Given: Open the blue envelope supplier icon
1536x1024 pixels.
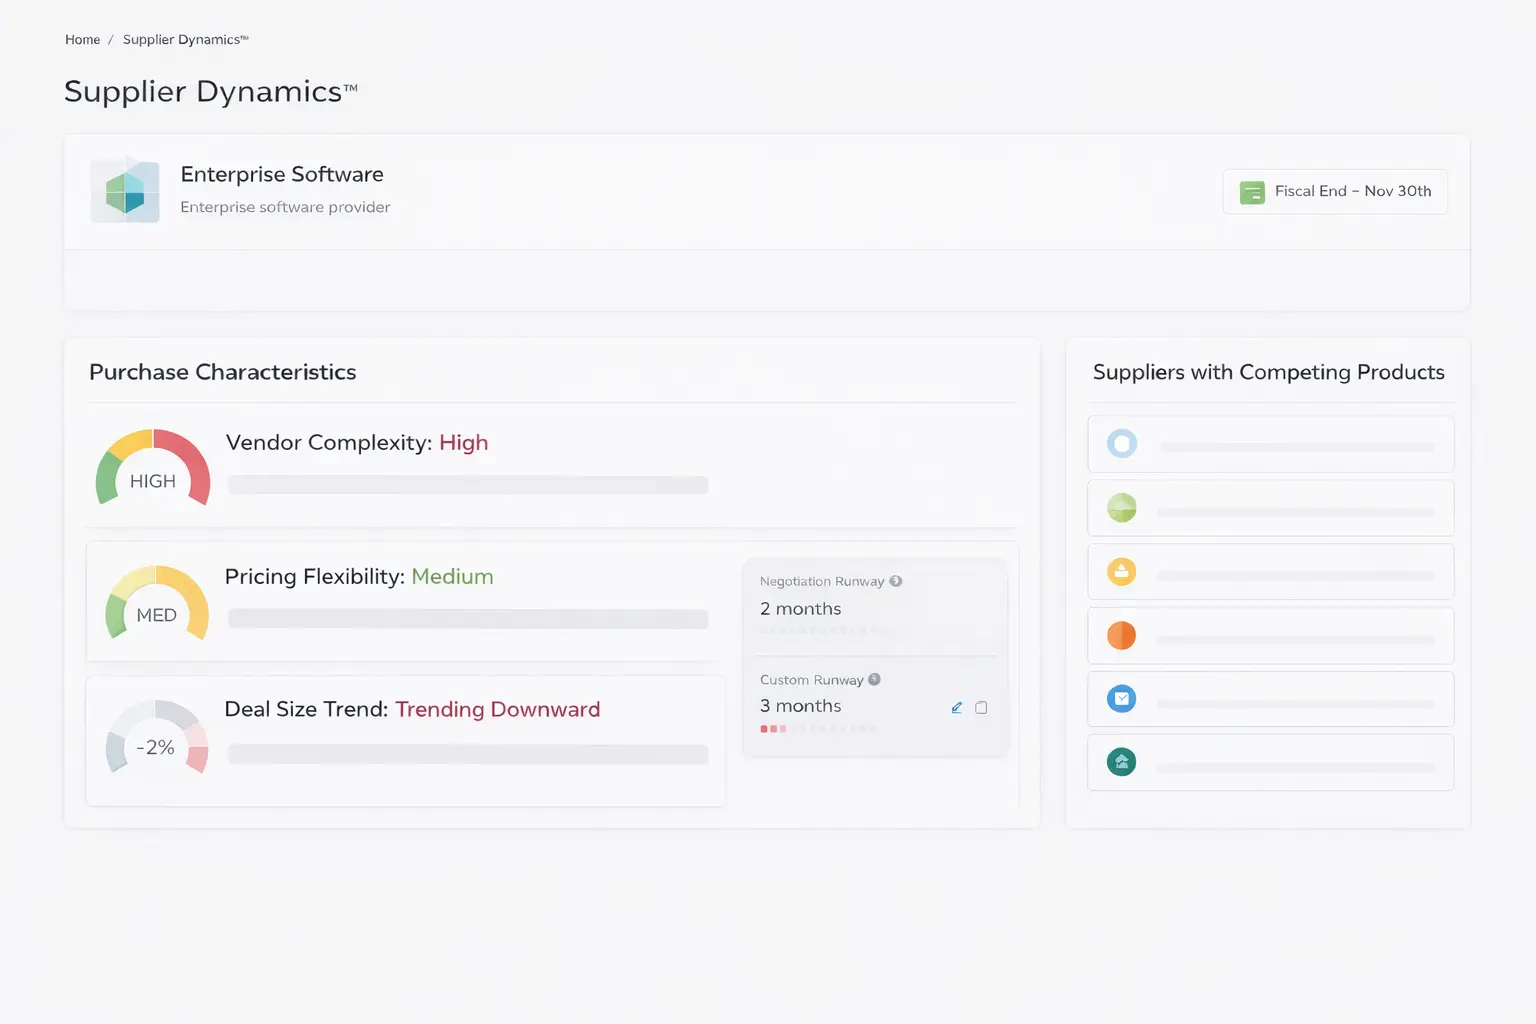Looking at the screenshot, I should tap(1122, 699).
